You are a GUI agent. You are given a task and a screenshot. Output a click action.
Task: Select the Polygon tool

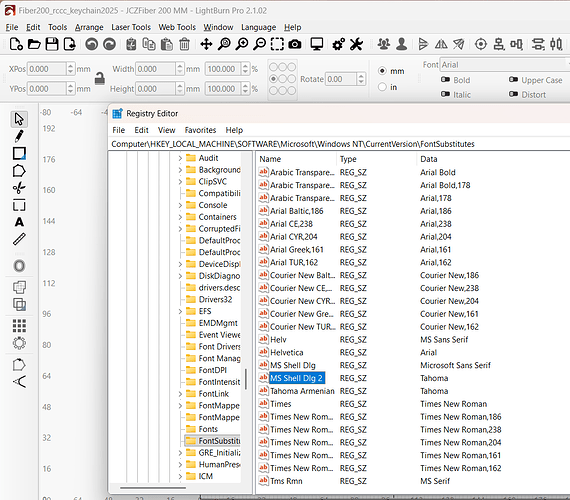pyautogui.click(x=19, y=171)
